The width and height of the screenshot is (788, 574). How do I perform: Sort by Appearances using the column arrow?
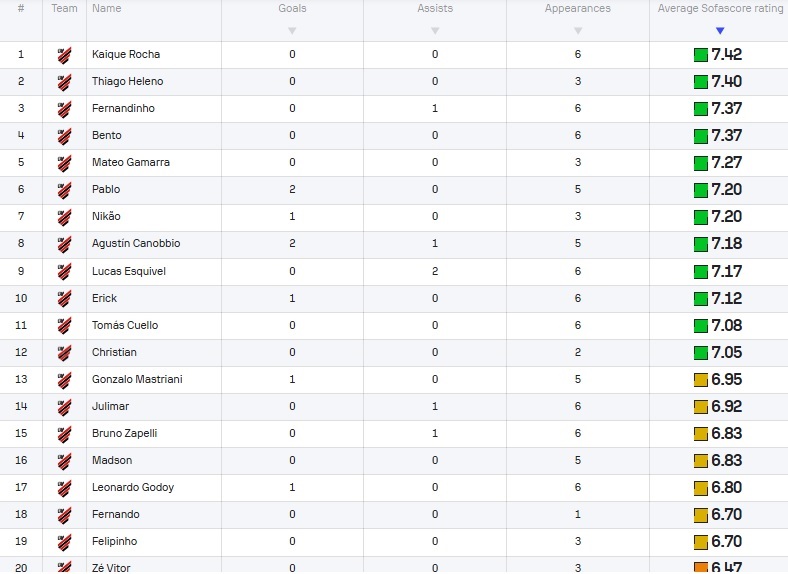[x=578, y=31]
